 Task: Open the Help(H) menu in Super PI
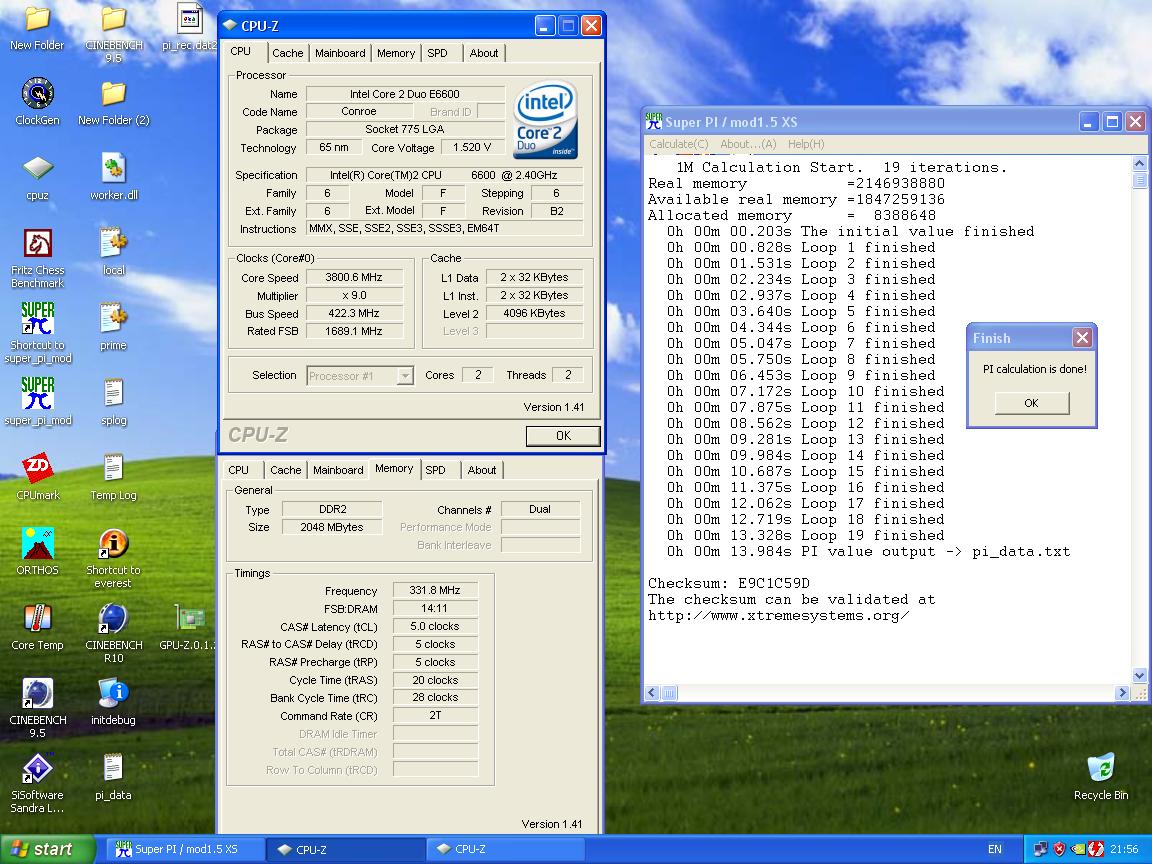806,144
